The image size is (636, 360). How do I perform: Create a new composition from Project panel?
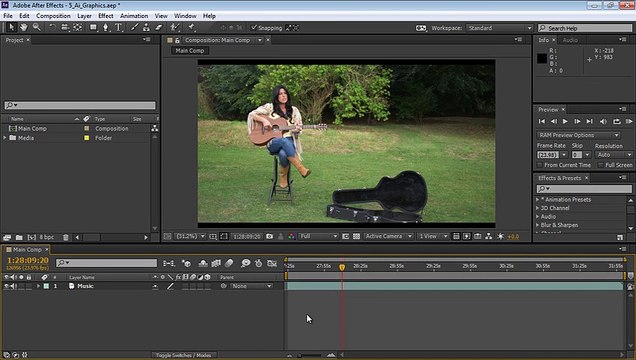click(x=32, y=237)
